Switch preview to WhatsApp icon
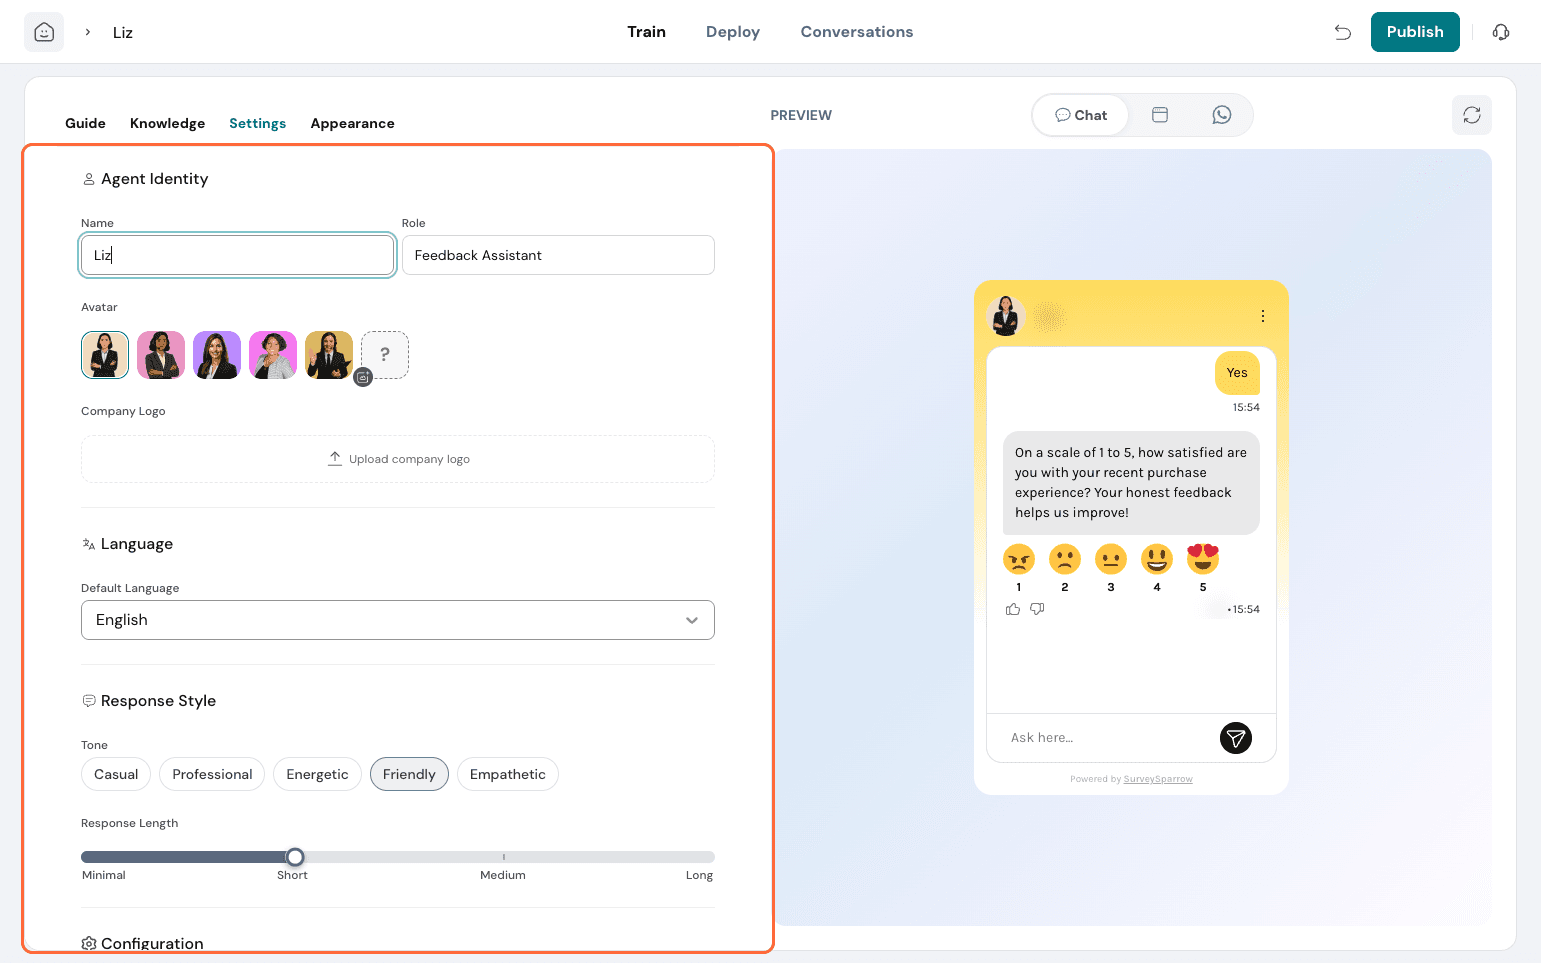 pos(1221,115)
